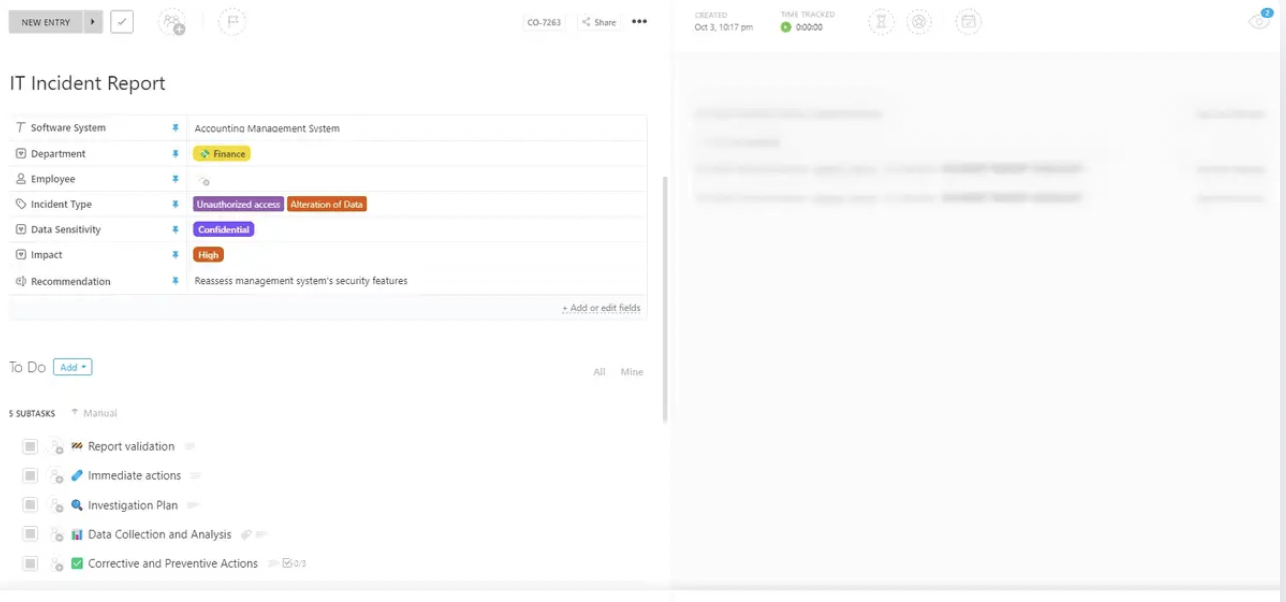Image resolution: width=1286 pixels, height=602 pixels.
Task: Click the Incident Type field label
Action: 61,204
